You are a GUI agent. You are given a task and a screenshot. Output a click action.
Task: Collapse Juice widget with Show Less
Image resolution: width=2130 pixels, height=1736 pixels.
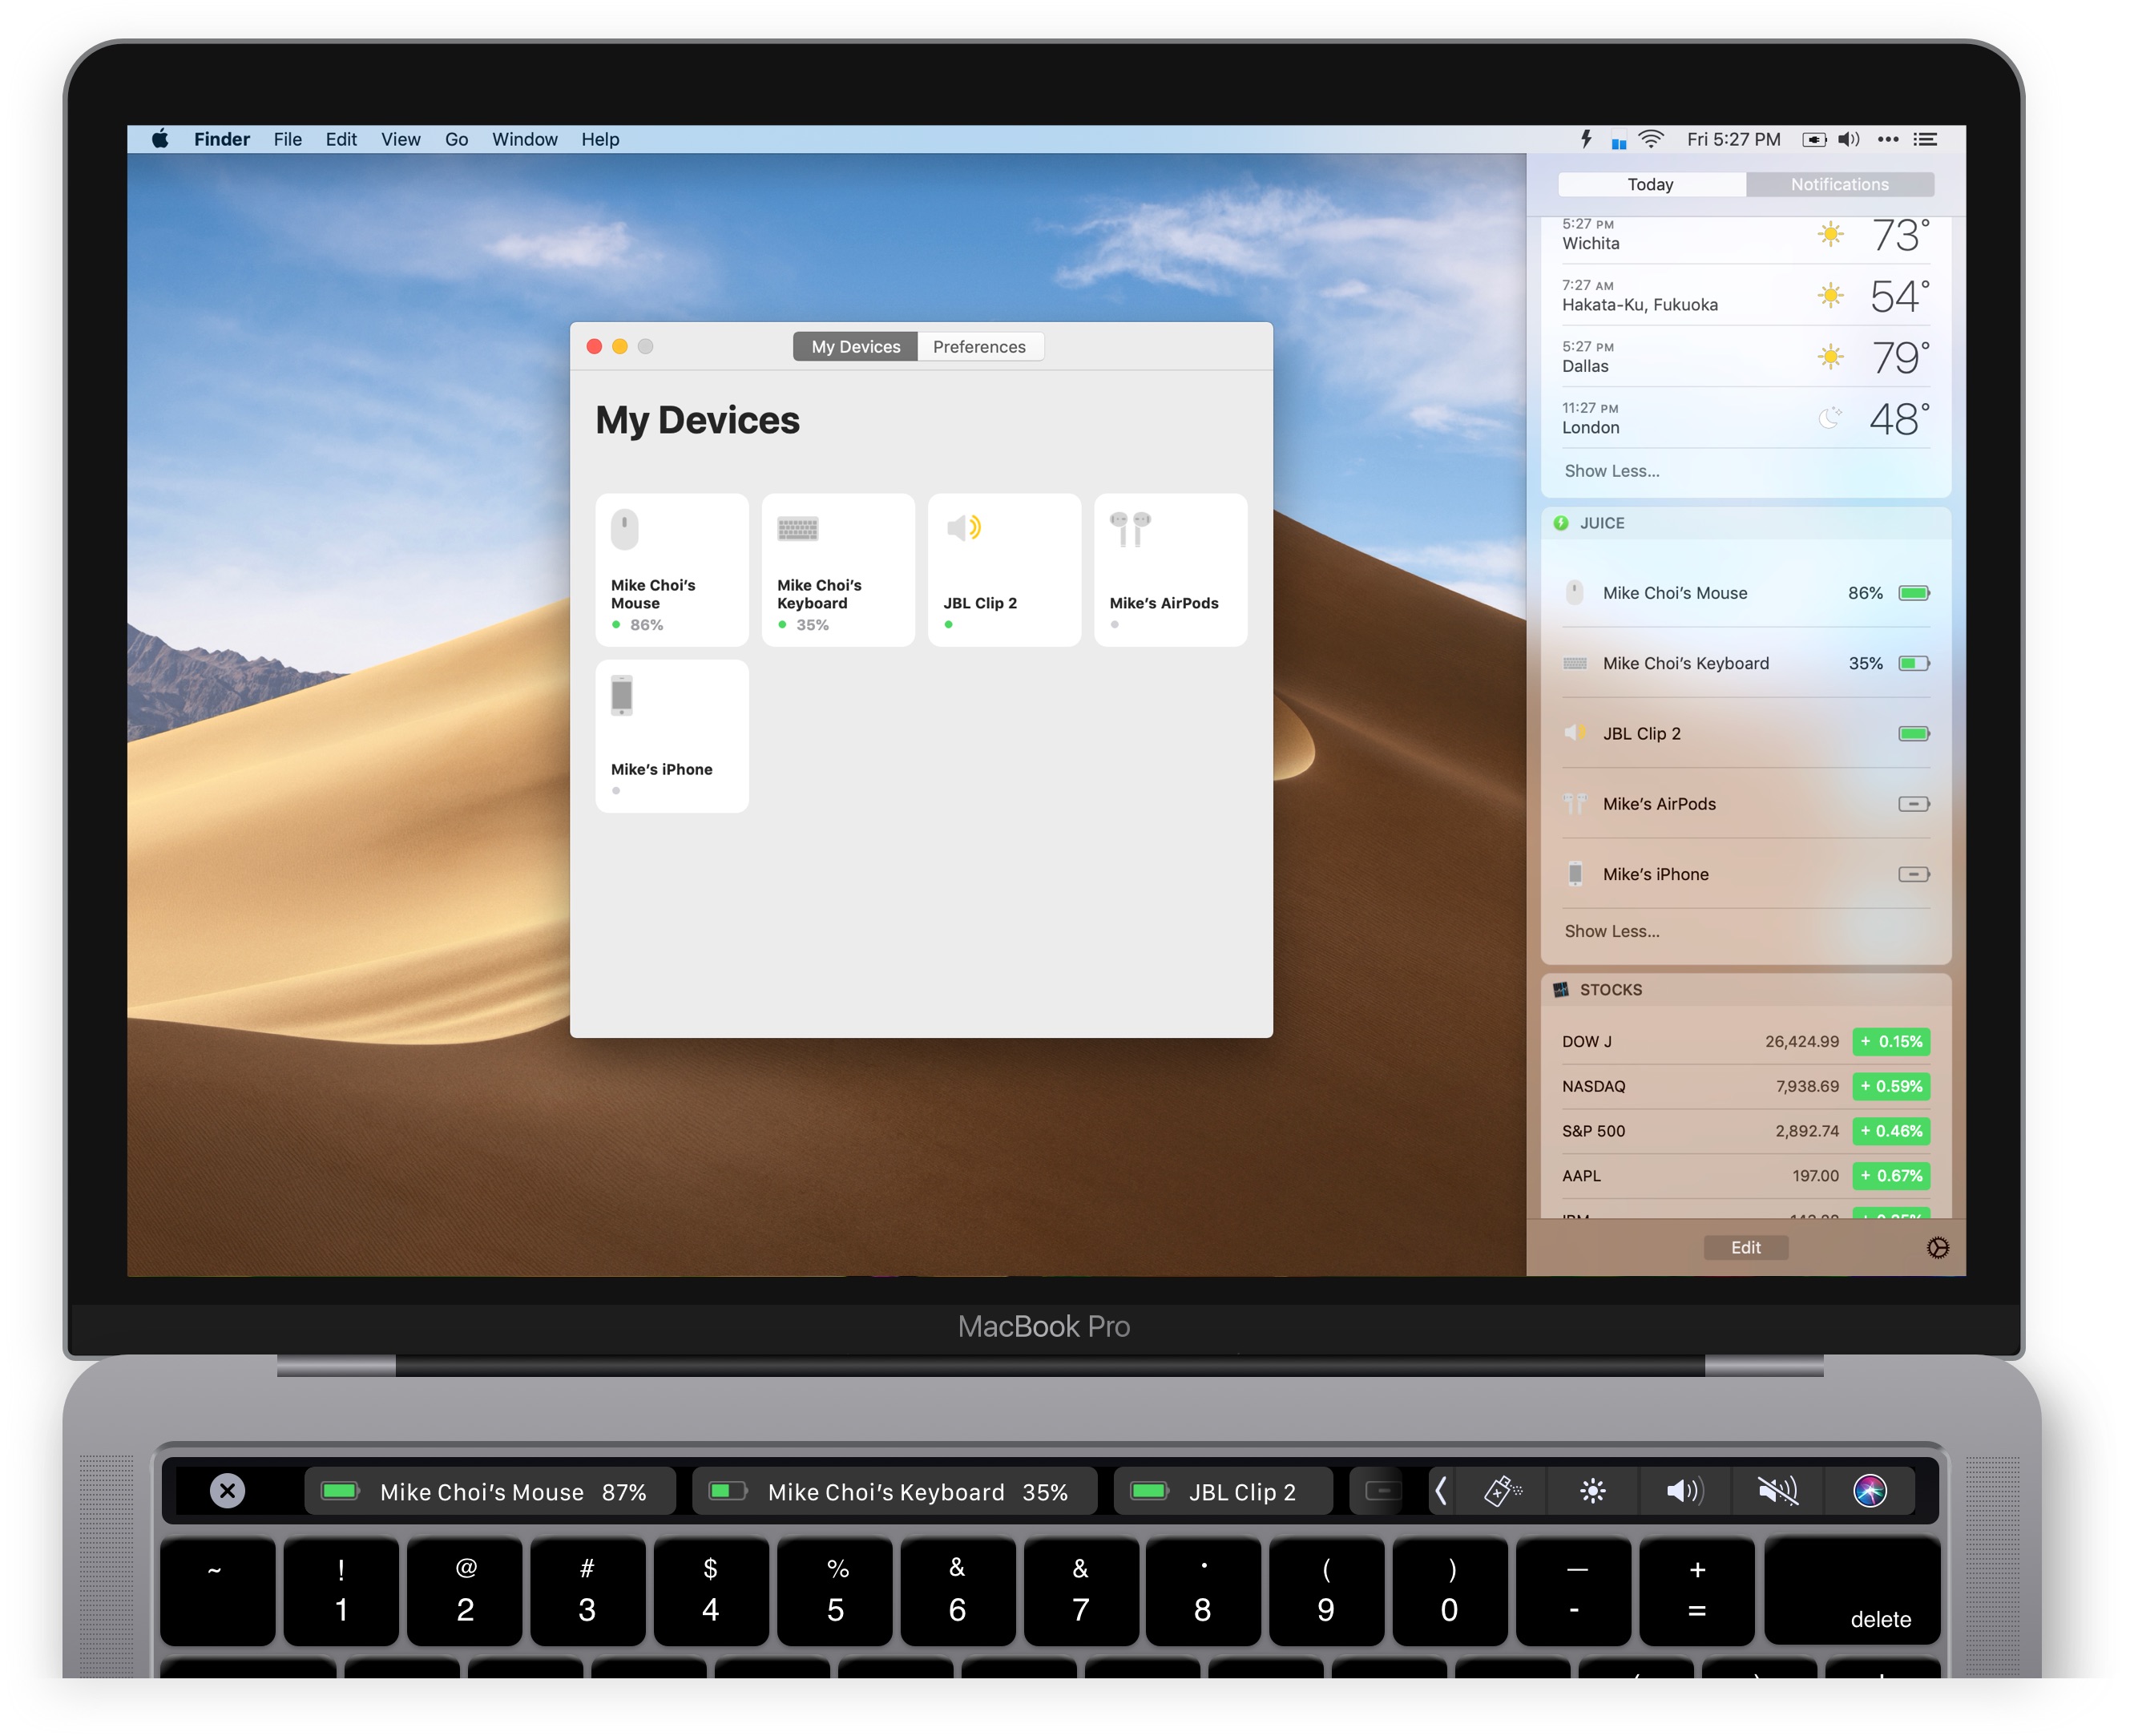coord(1611,931)
